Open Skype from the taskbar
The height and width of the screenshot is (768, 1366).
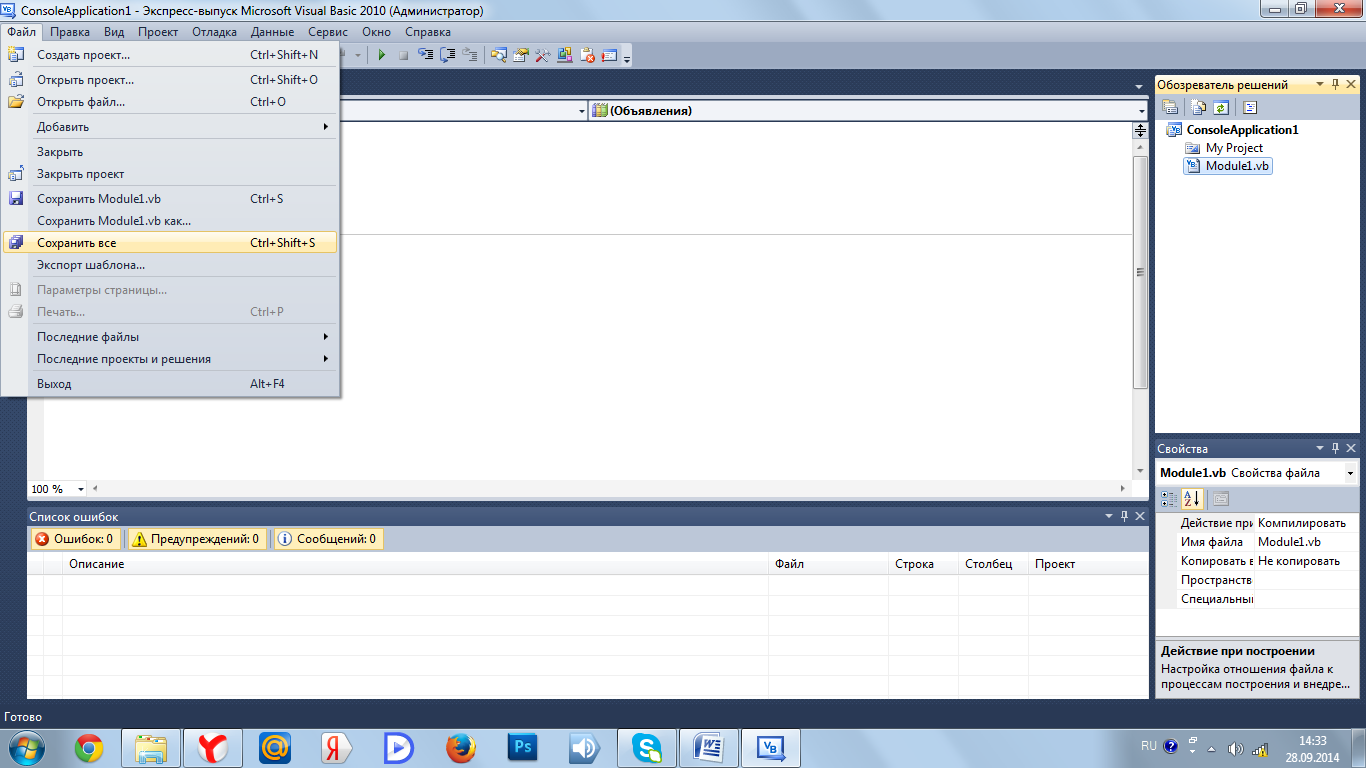(x=646, y=748)
